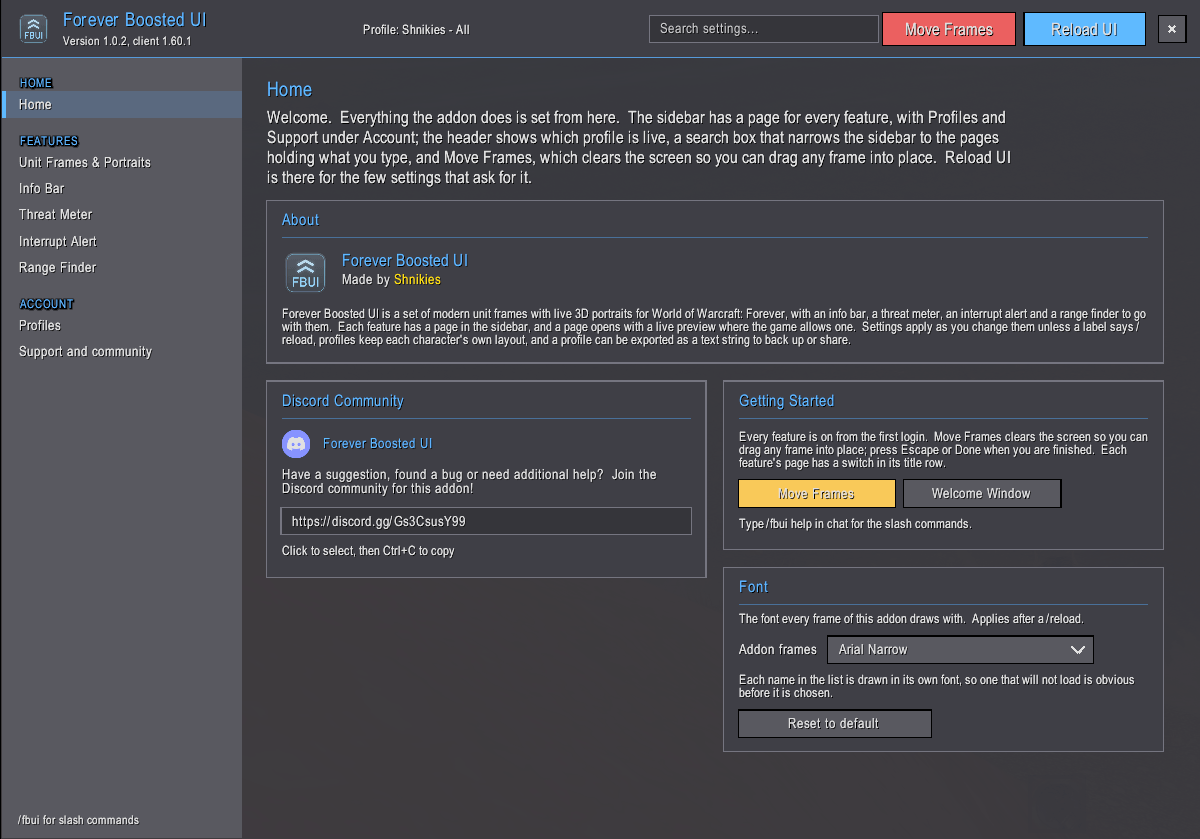Click 'Click to select, then Ctrl+C to copy' text
This screenshot has height=839, width=1200.
pyautogui.click(x=368, y=551)
